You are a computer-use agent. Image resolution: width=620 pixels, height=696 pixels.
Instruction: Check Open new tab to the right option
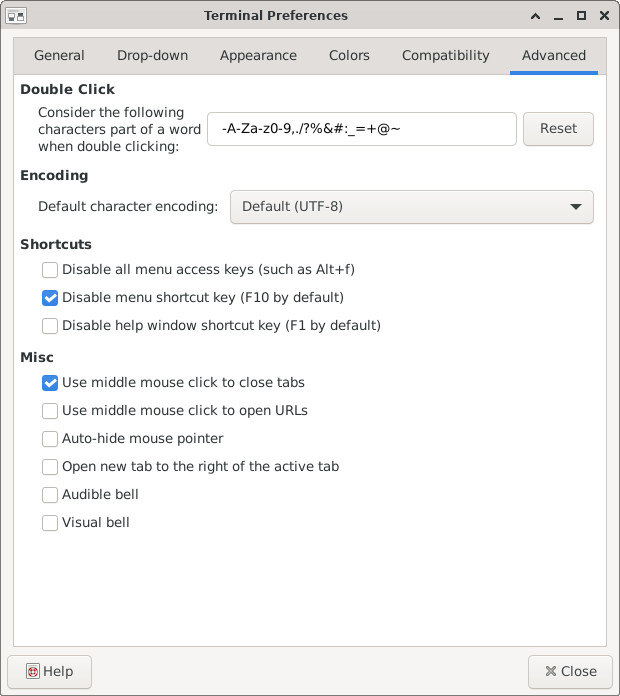(50, 467)
